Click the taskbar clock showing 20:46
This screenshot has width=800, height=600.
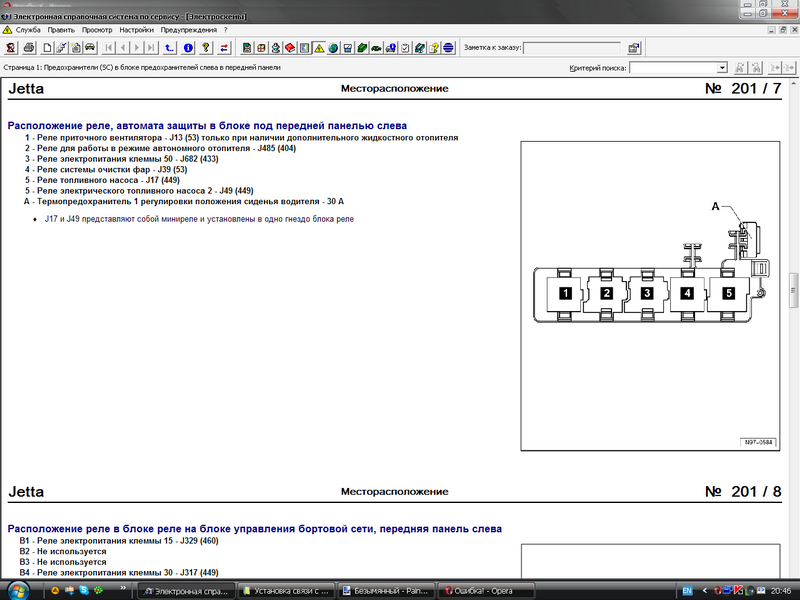781,591
